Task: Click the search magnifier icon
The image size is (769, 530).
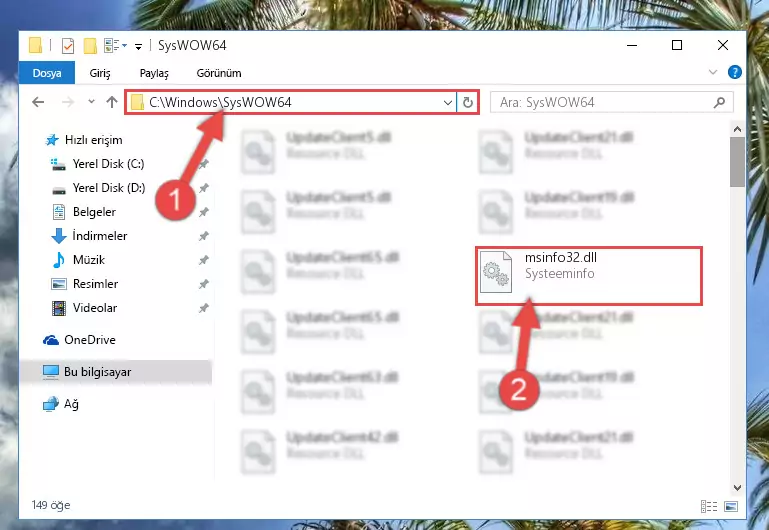Action: (719, 102)
